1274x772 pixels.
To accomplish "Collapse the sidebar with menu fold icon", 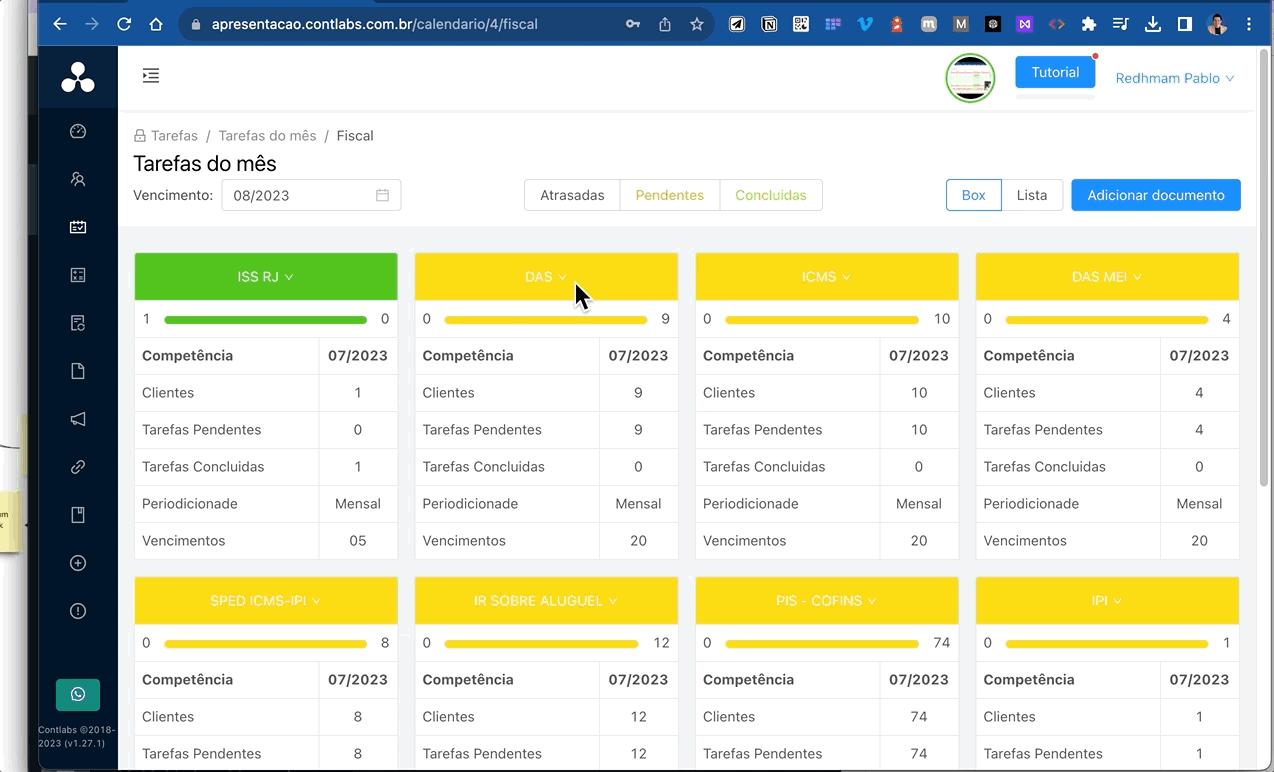I will (151, 75).
